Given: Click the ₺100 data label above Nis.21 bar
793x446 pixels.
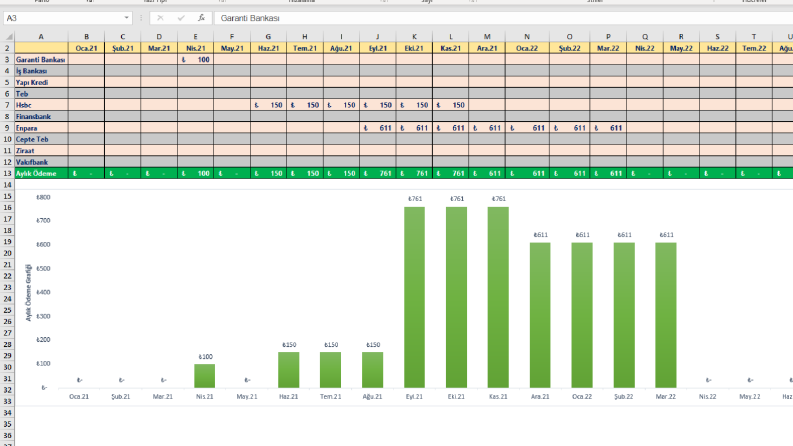Looking at the screenshot, I should click(x=205, y=356).
